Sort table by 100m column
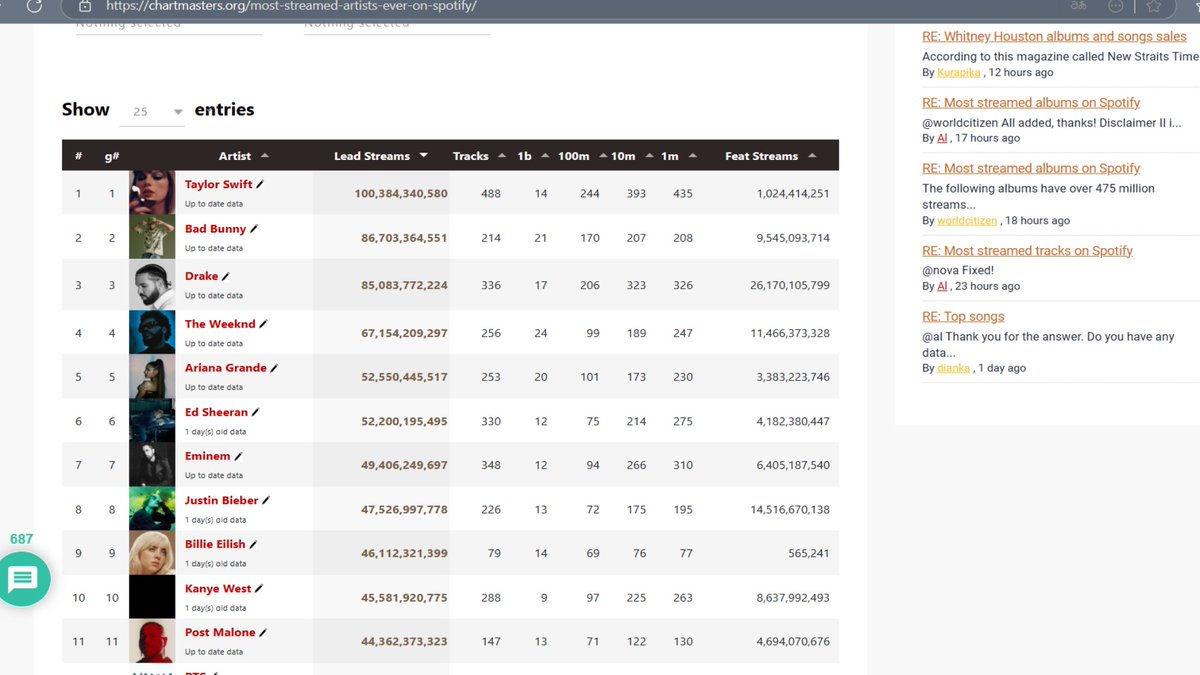Image resolution: width=1200 pixels, height=675 pixels. point(582,156)
